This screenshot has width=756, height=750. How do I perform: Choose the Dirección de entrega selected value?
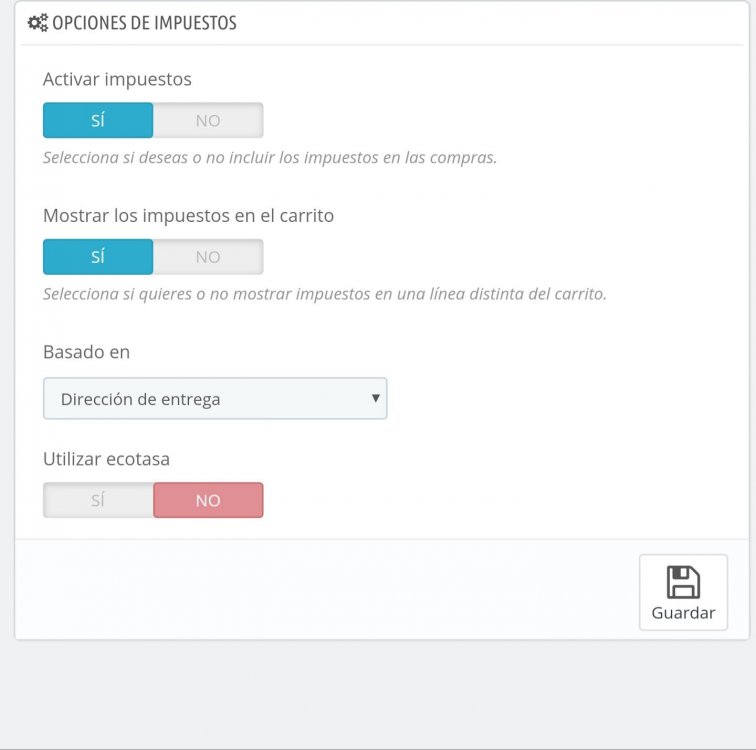(x=141, y=399)
